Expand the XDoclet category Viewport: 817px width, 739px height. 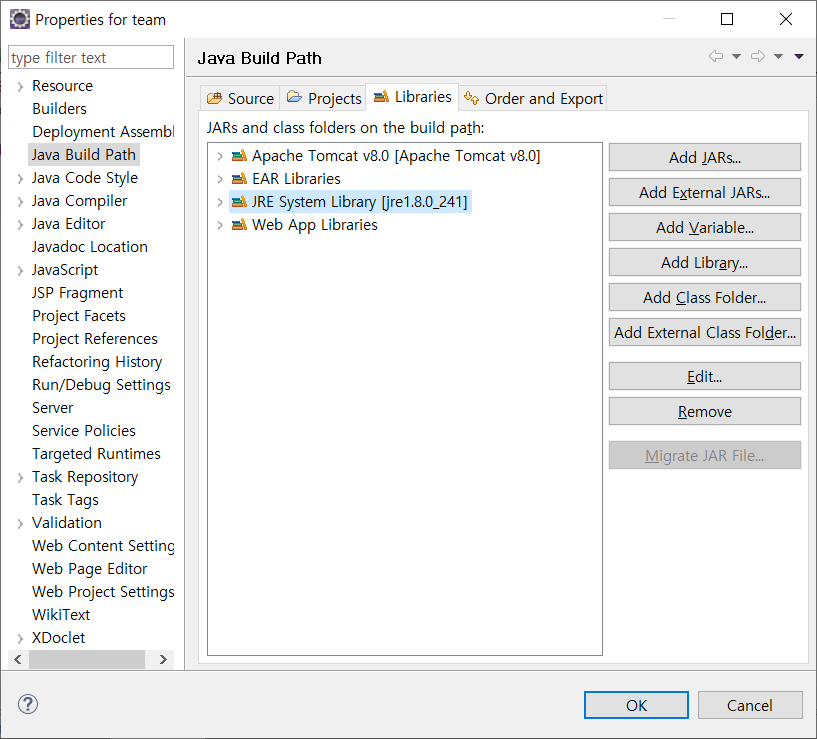point(20,638)
